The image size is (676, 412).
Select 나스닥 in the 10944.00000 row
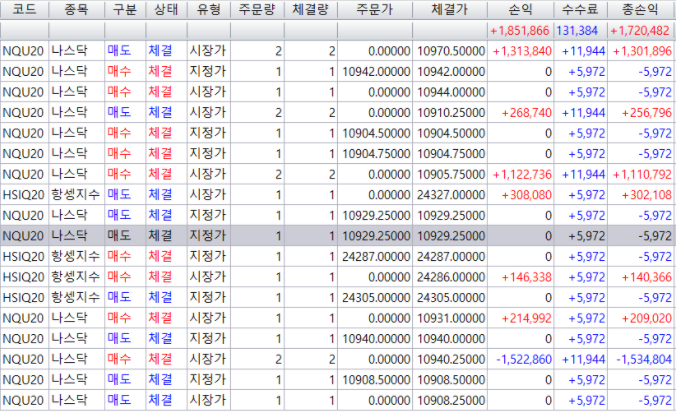[69, 92]
